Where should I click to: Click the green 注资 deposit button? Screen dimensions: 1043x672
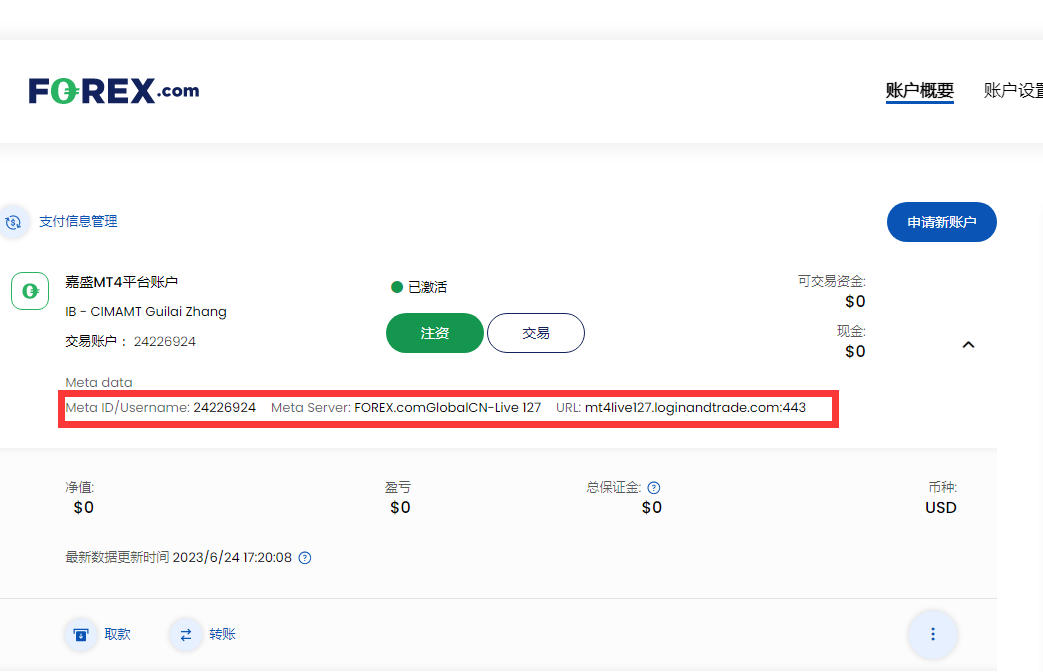pyautogui.click(x=434, y=333)
